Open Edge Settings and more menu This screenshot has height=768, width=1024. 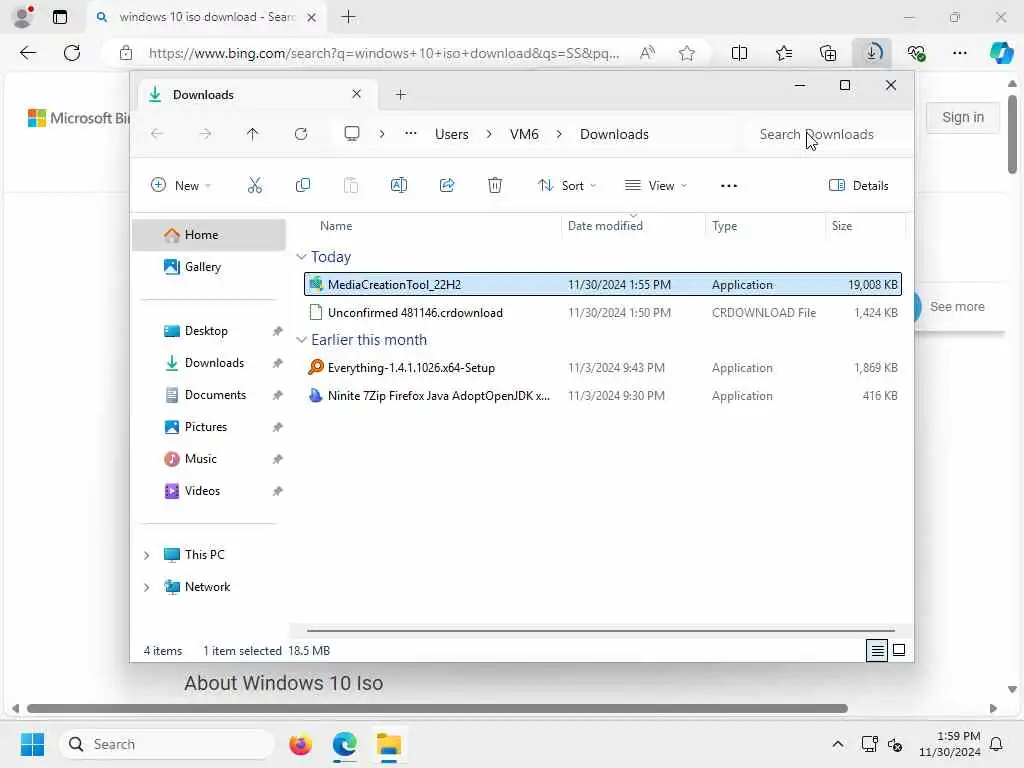coord(959,53)
